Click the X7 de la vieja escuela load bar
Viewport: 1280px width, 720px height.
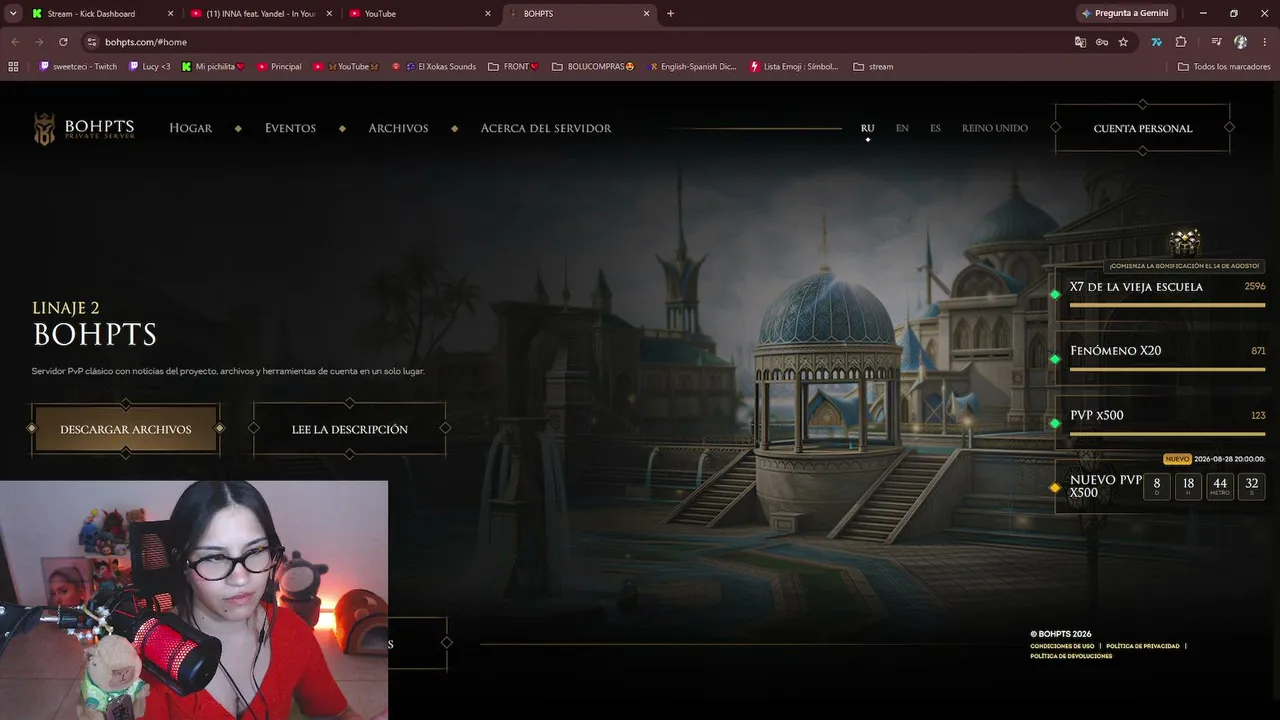coord(1168,305)
